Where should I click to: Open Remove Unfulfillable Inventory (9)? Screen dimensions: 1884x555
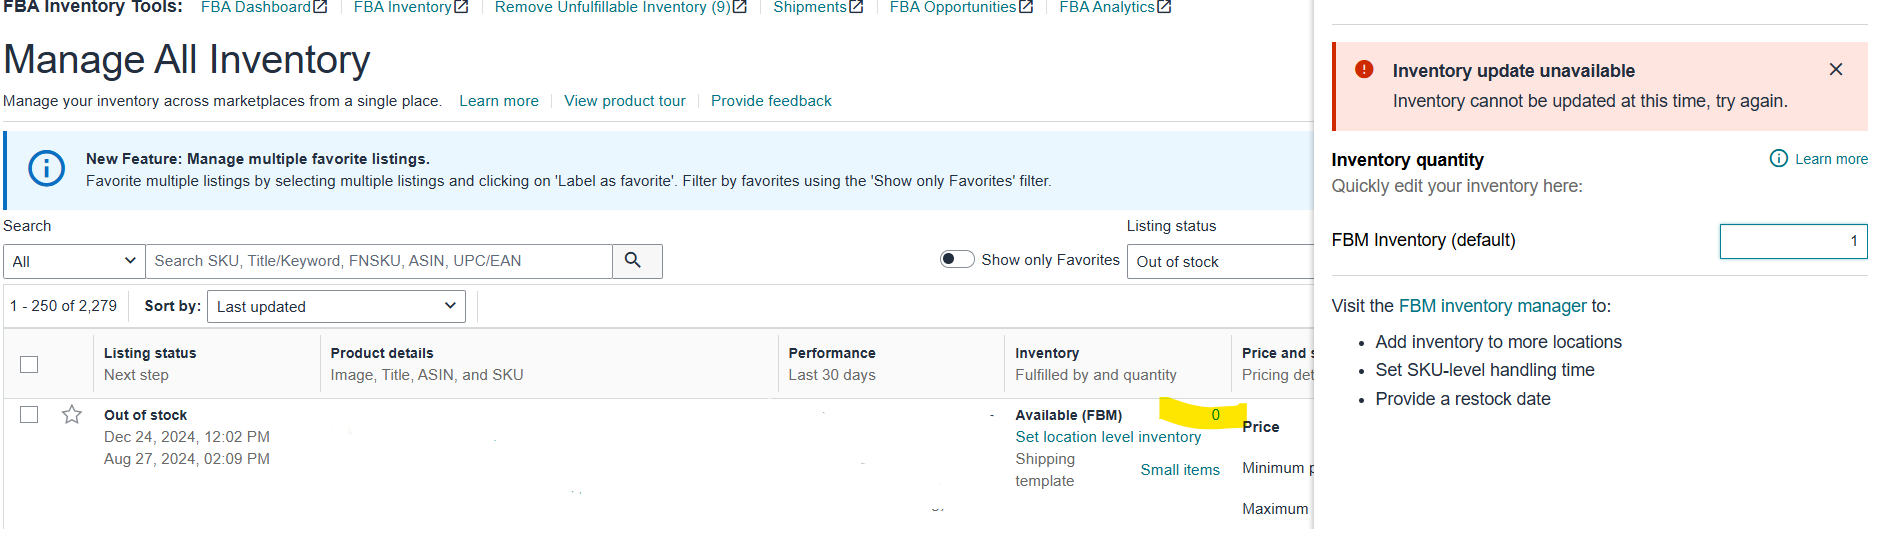(x=613, y=7)
